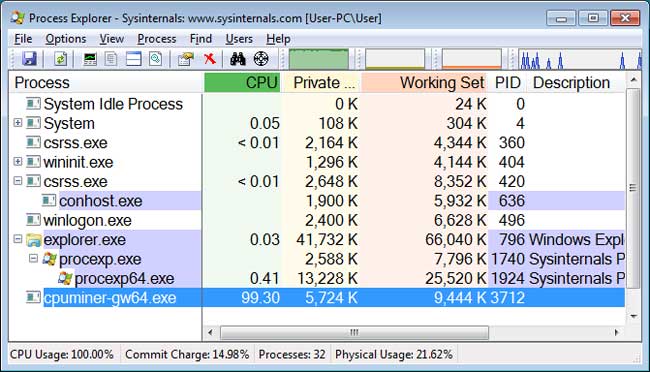The height and width of the screenshot is (372, 650).
Task: Select the wininit.exe process
Action: [317, 162]
